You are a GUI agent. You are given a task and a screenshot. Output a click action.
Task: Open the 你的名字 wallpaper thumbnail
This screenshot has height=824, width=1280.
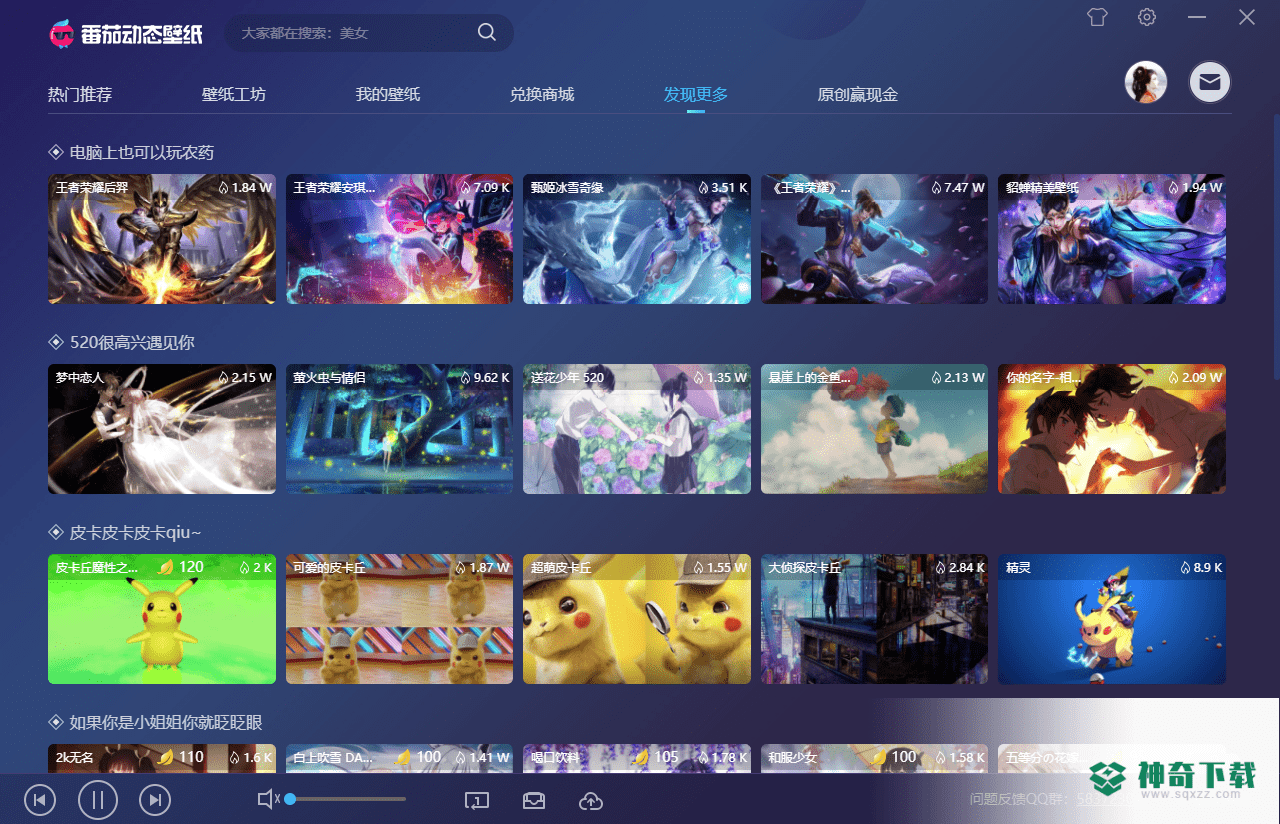[x=1112, y=429]
